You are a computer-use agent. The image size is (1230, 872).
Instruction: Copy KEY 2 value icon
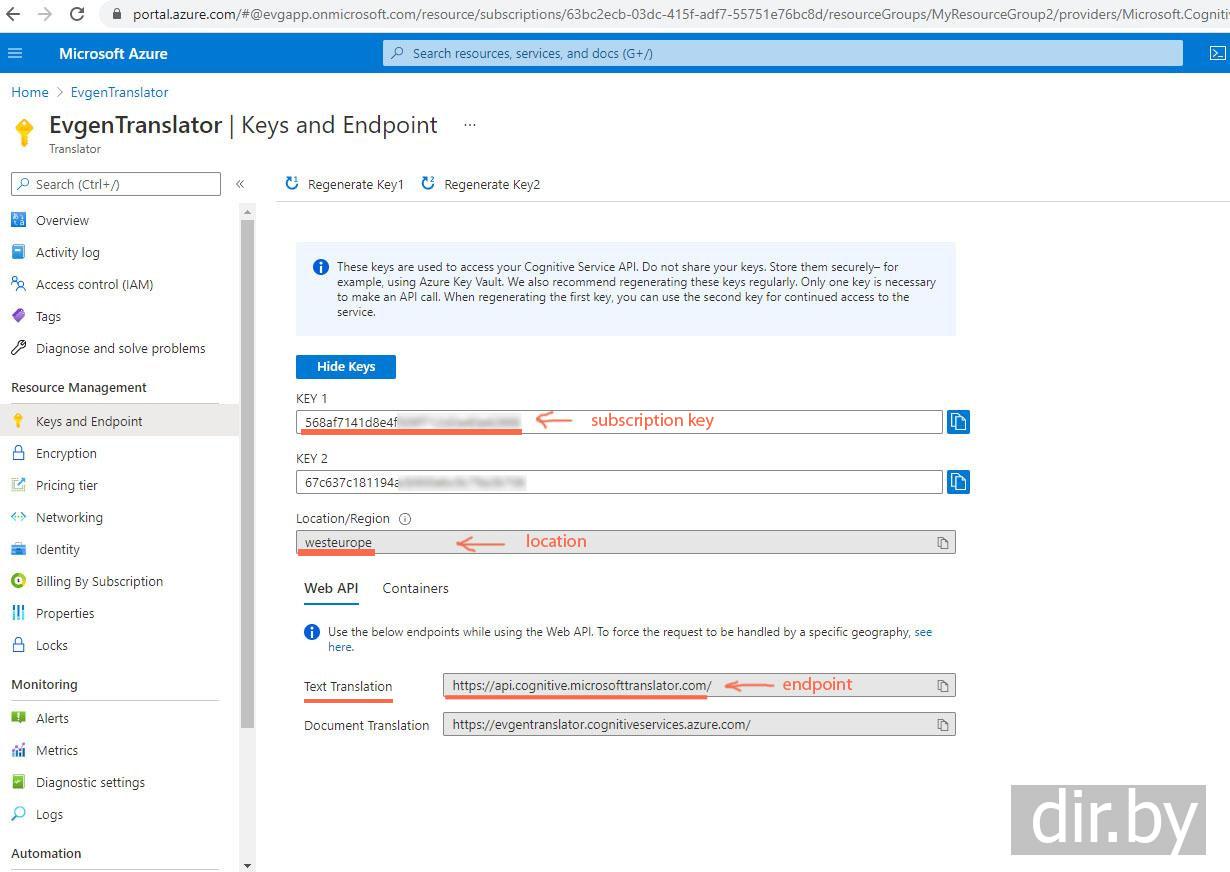tap(958, 482)
